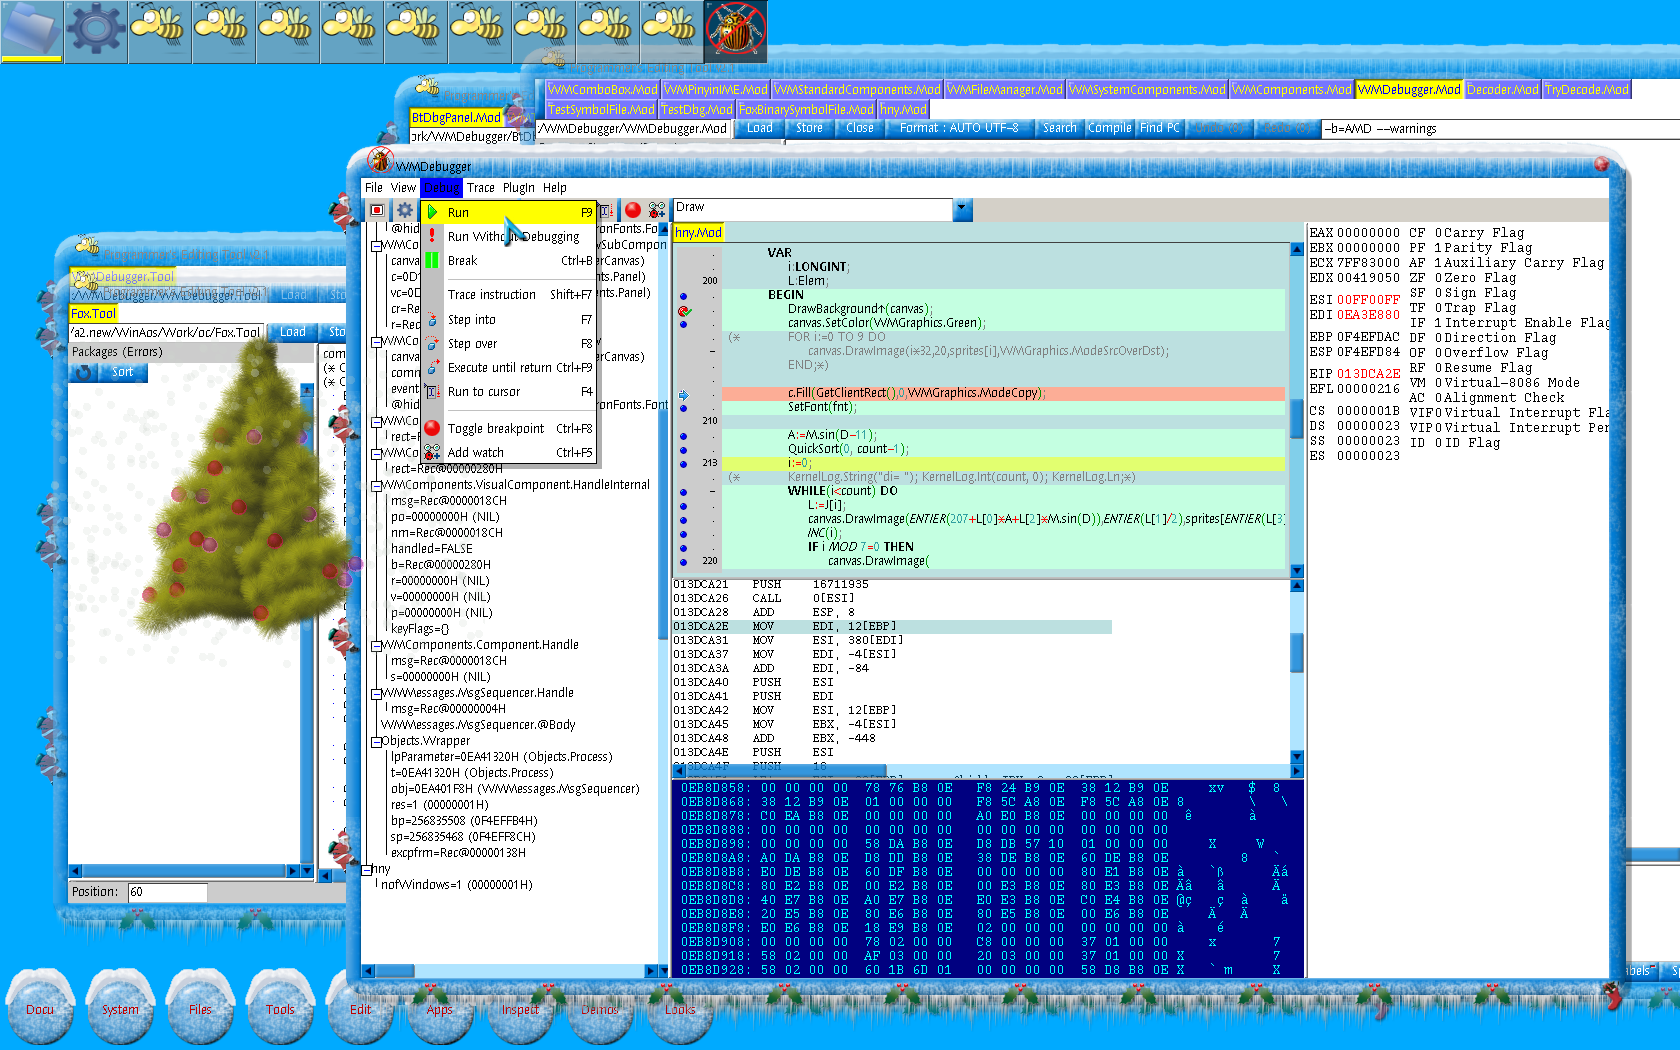This screenshot has width=1680, height=1050.
Task: Toggle breakpoint dot beside INC(i) line
Action: (684, 534)
